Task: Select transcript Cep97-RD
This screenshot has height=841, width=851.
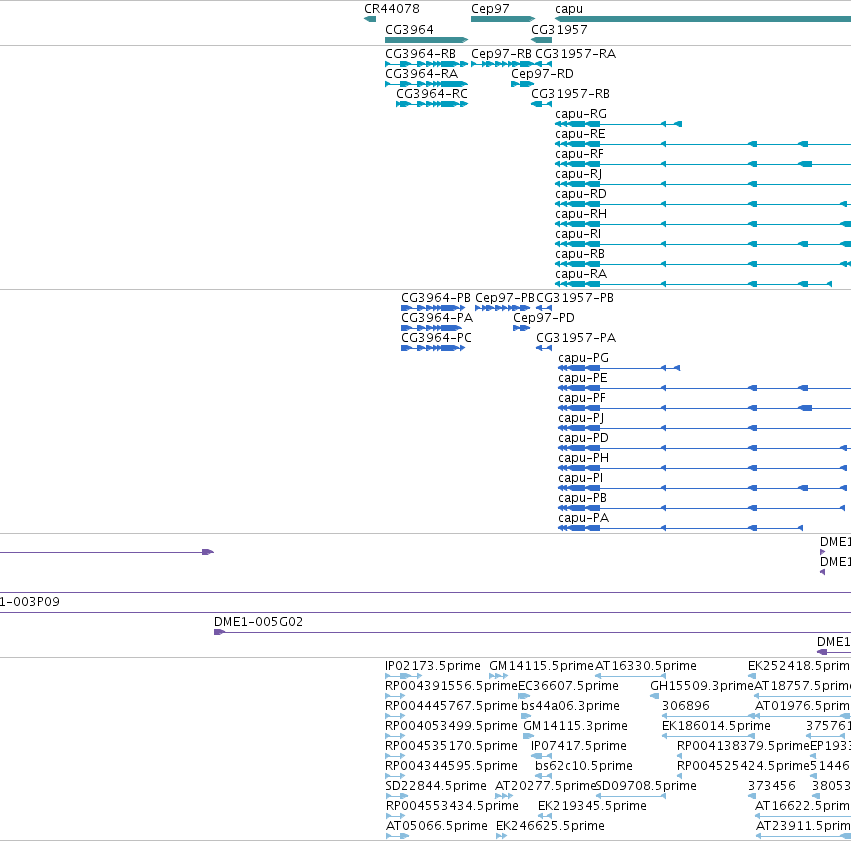Action: point(542,74)
